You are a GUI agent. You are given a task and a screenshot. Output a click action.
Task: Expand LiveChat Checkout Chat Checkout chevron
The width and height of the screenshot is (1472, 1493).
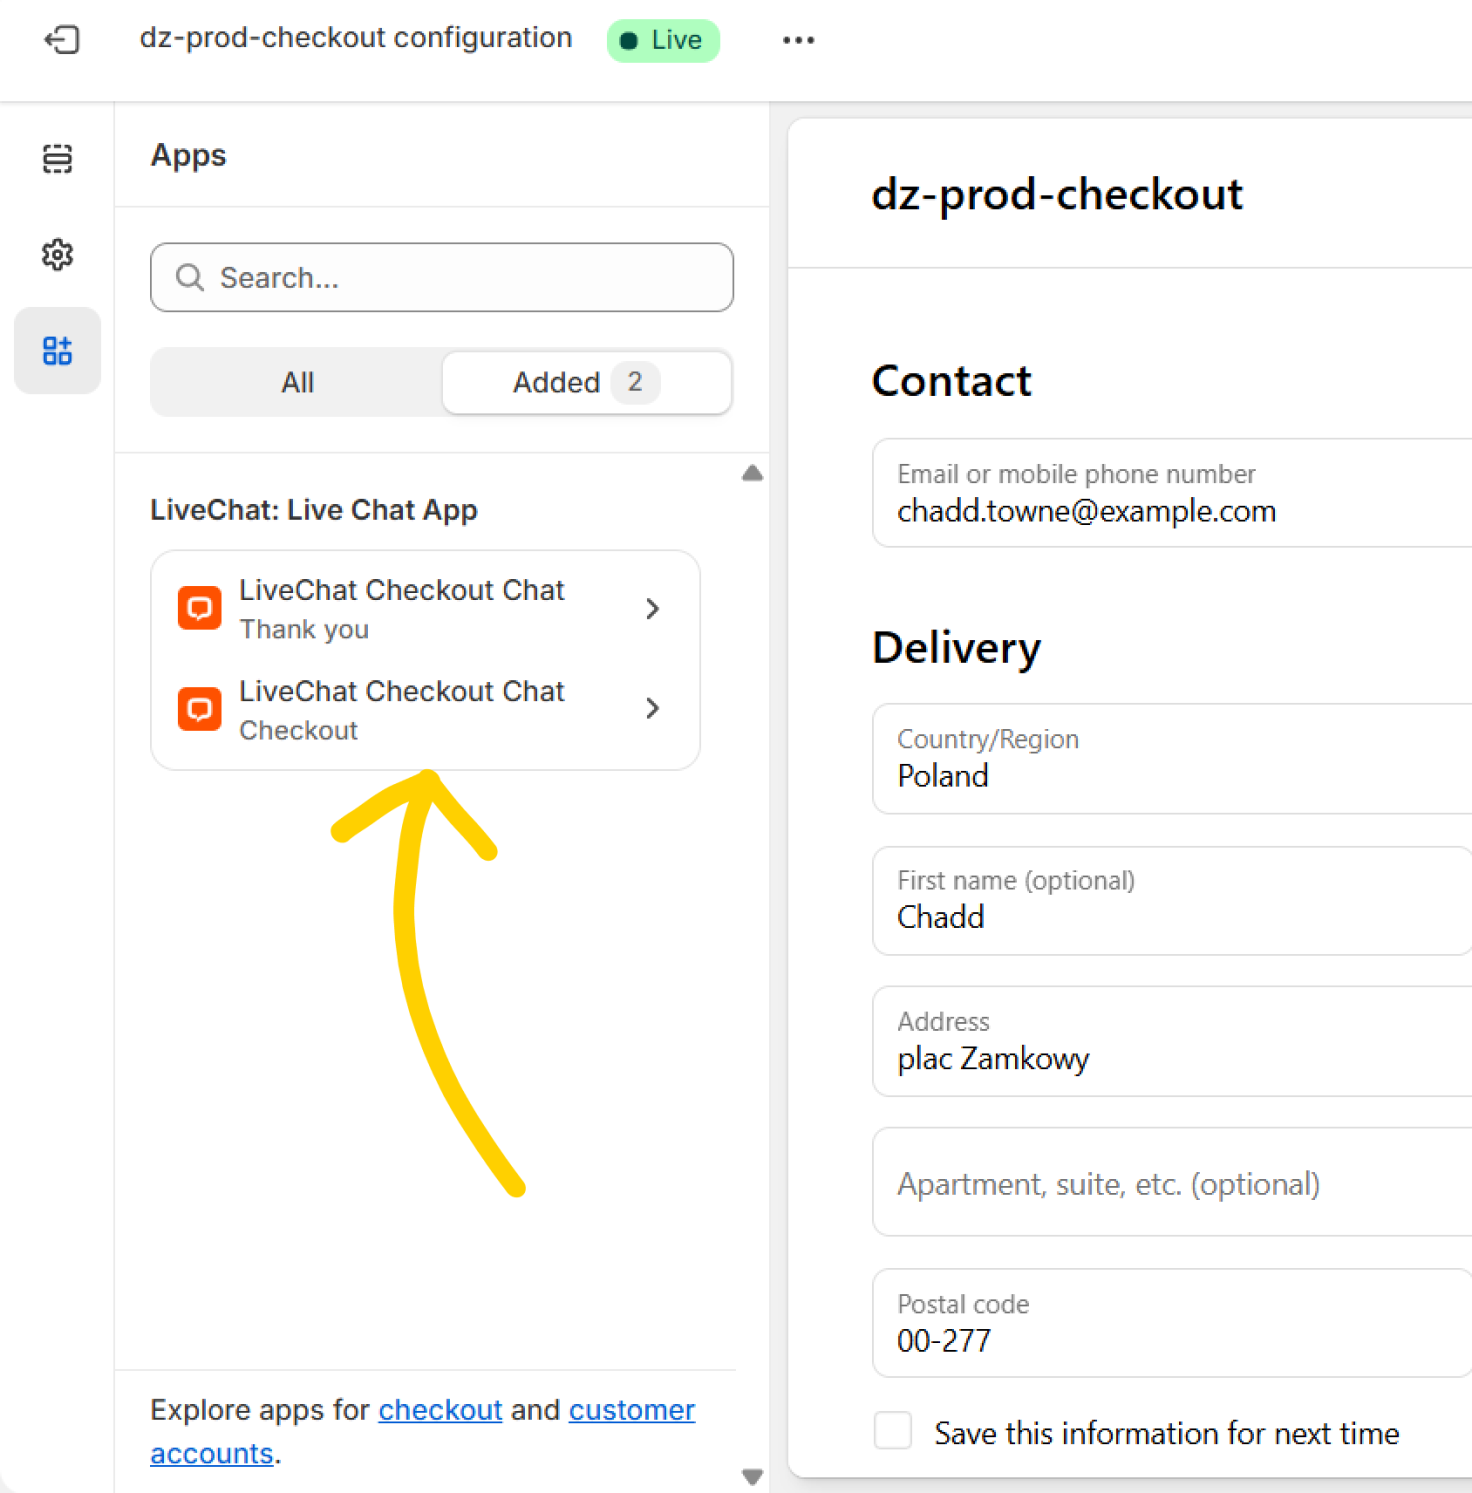tap(653, 708)
